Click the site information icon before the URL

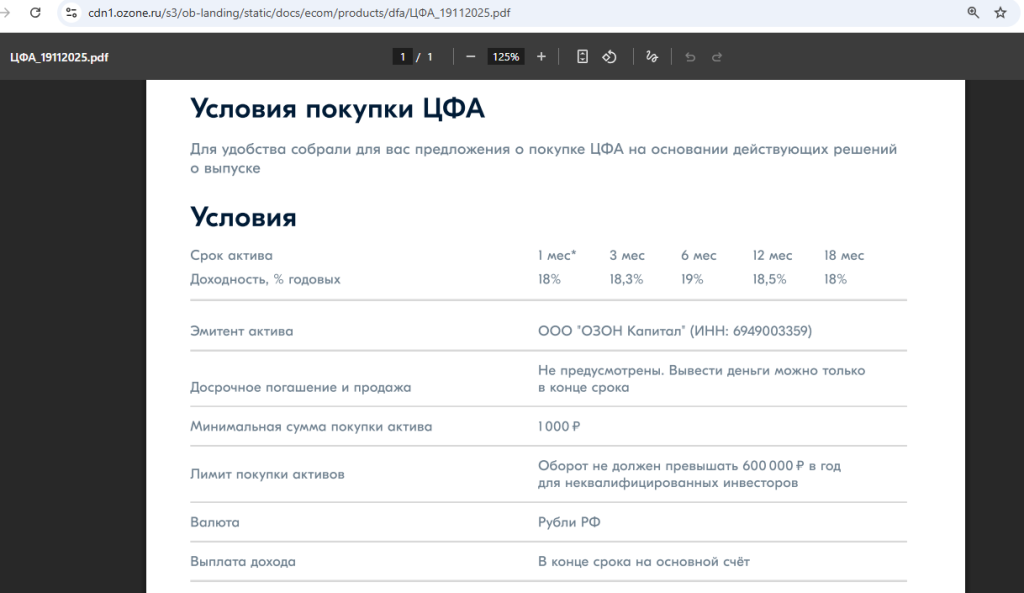70,13
